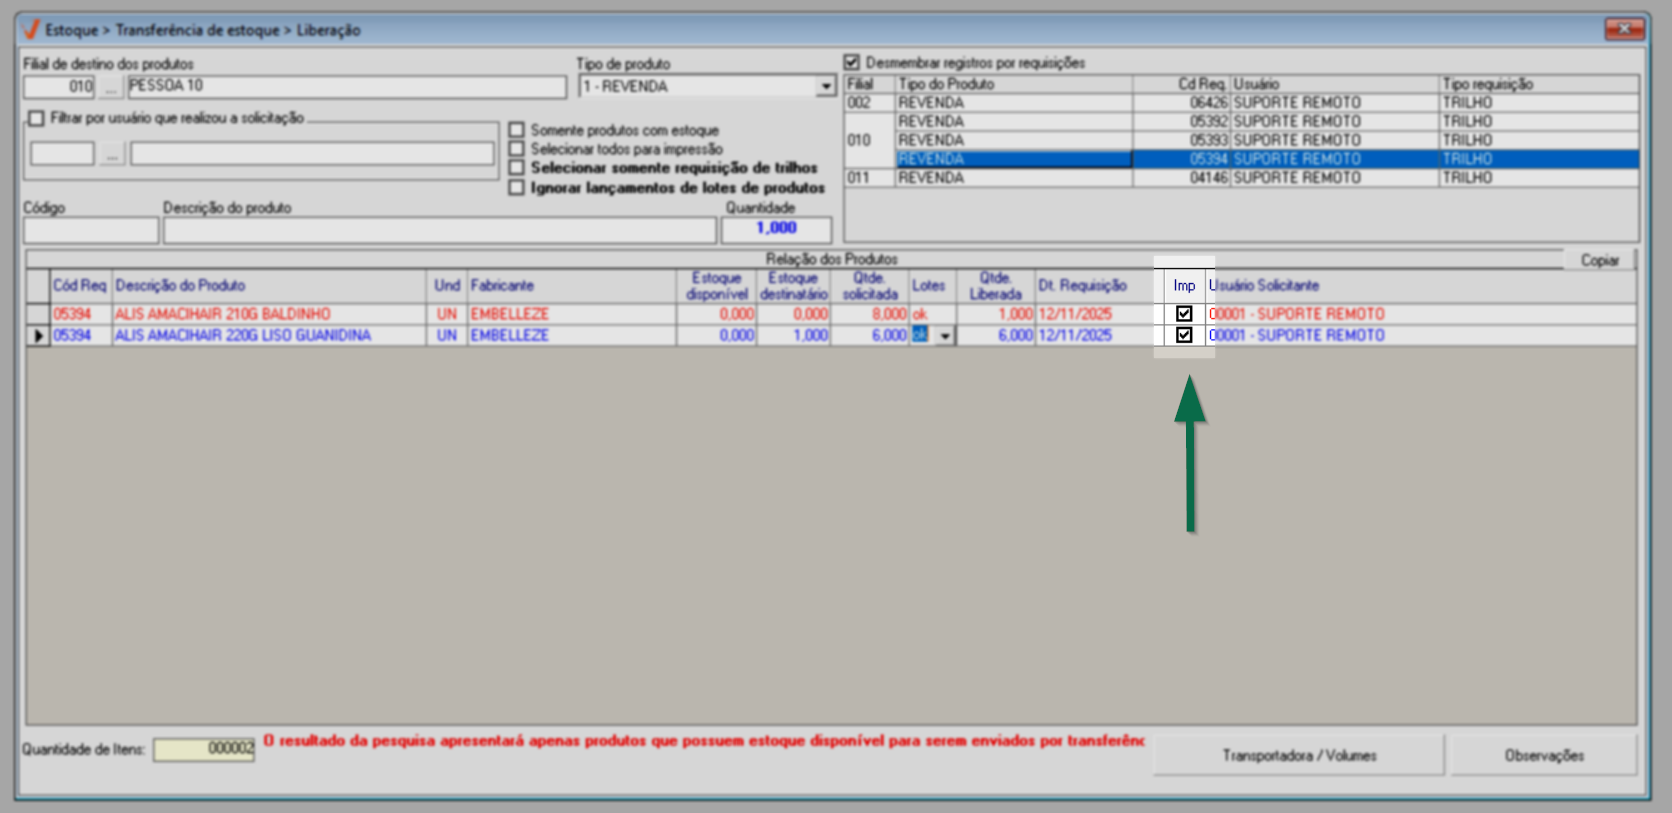The image size is (1672, 813).
Task: Enable Filtrar por usuário que realizou a solicitação
Action: 37,118
